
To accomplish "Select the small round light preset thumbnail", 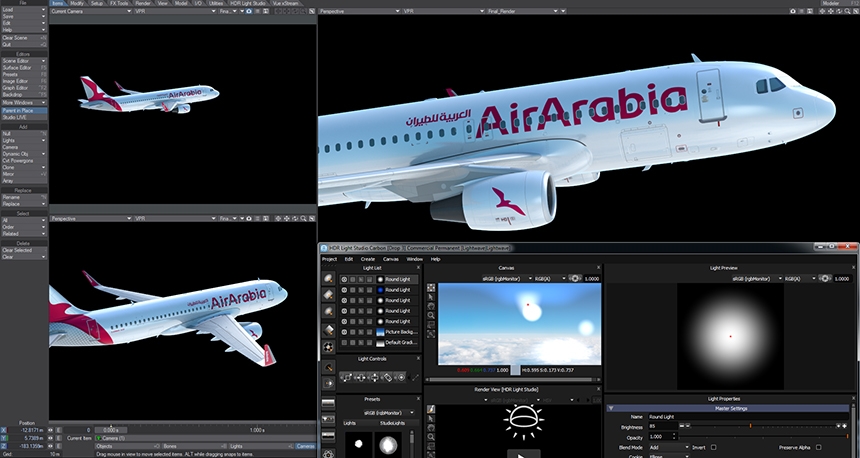I will pos(359,444).
